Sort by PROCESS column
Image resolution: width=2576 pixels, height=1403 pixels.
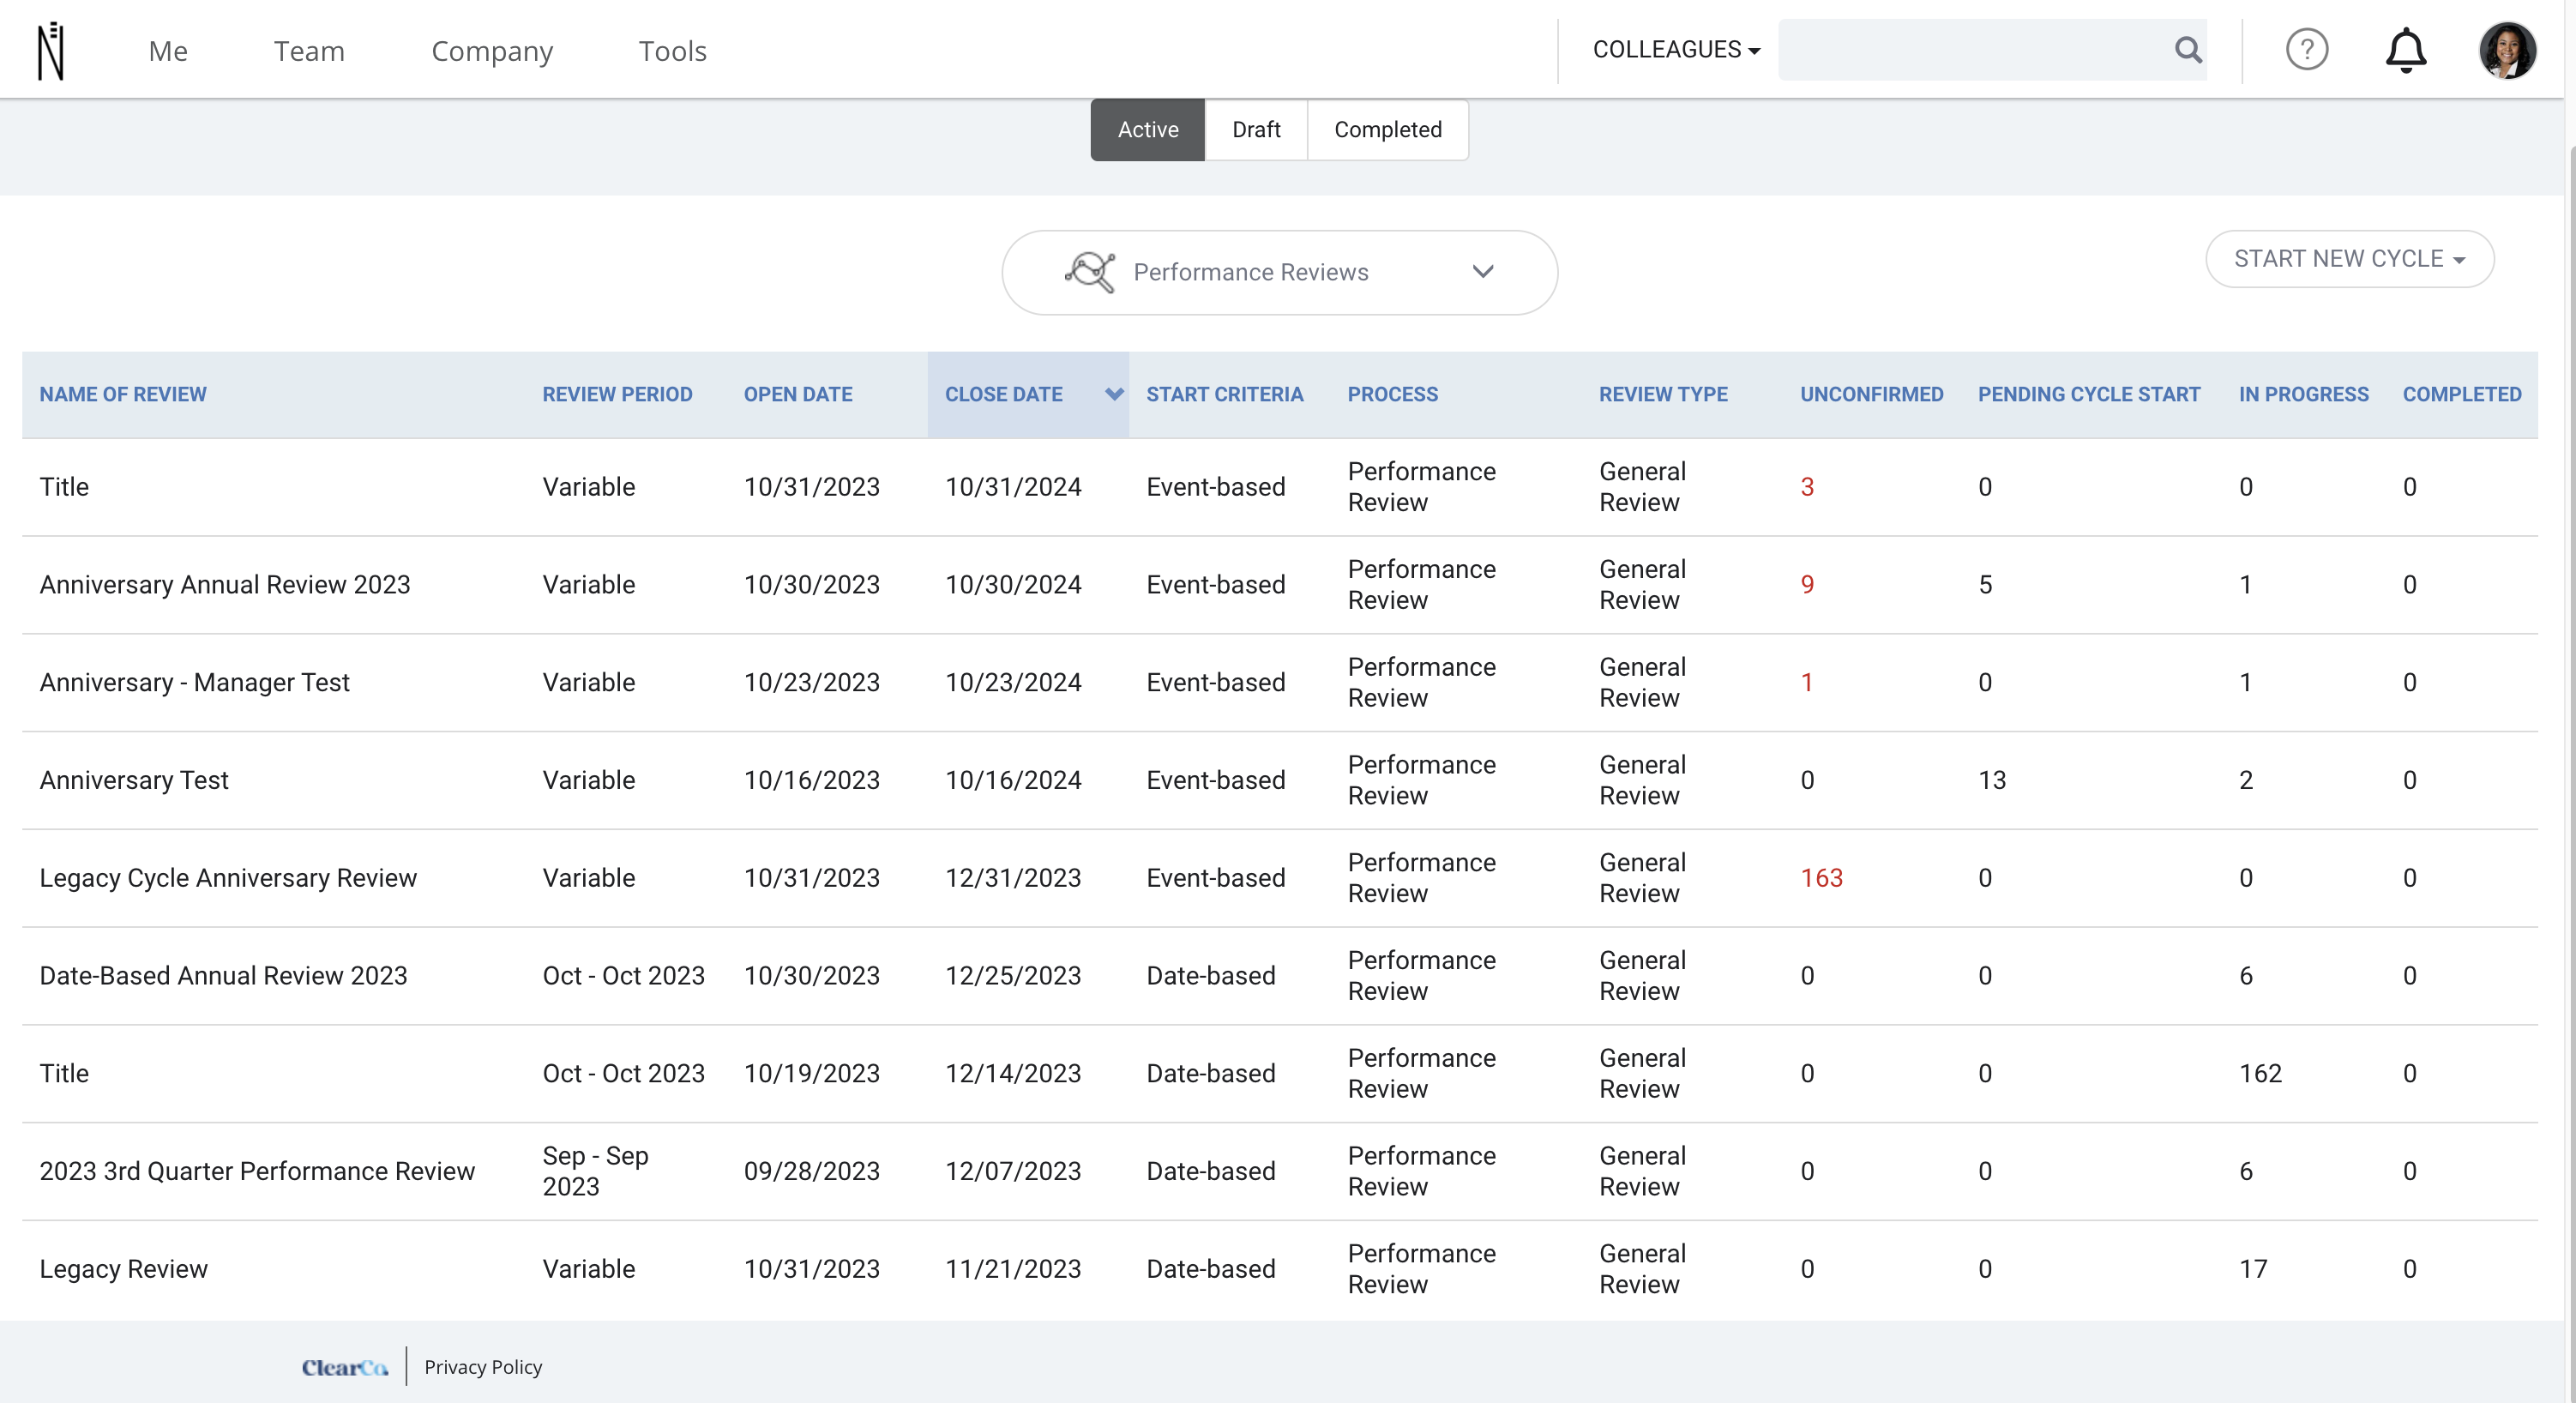click(1392, 394)
